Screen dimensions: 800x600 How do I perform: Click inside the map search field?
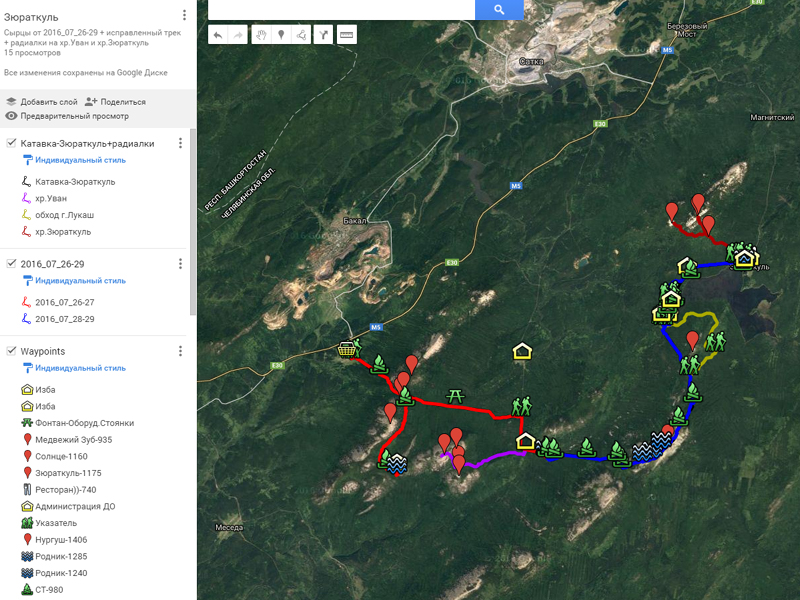tap(340, 10)
